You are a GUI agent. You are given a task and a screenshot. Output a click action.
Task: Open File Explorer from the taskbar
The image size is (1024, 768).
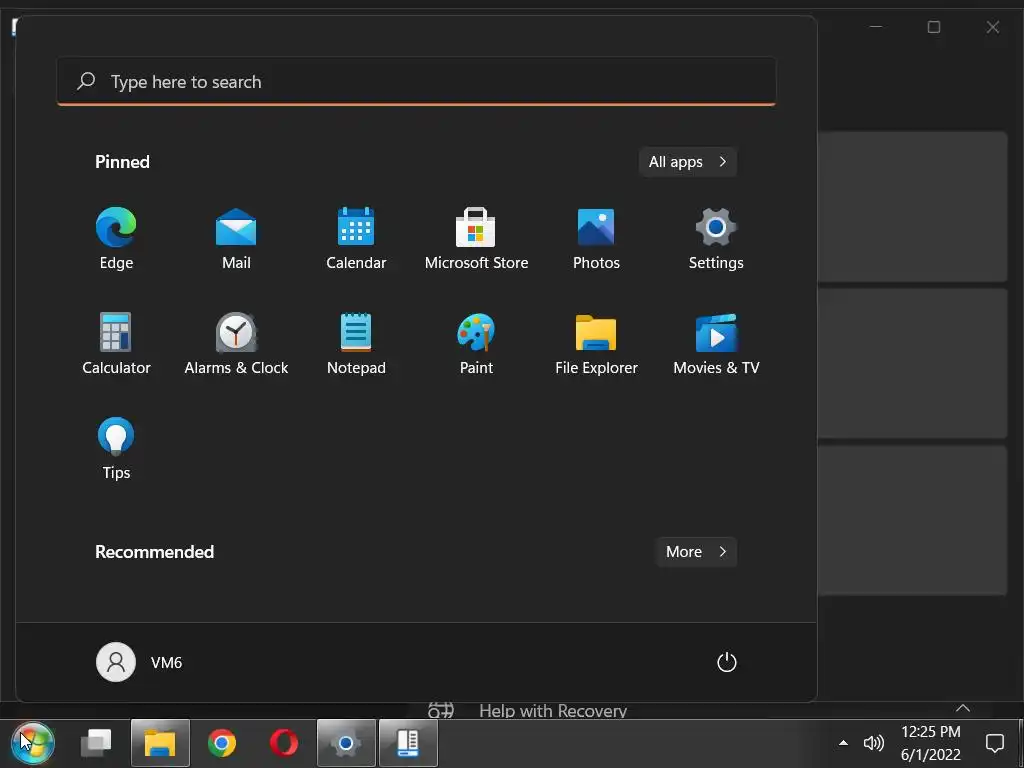coord(160,743)
